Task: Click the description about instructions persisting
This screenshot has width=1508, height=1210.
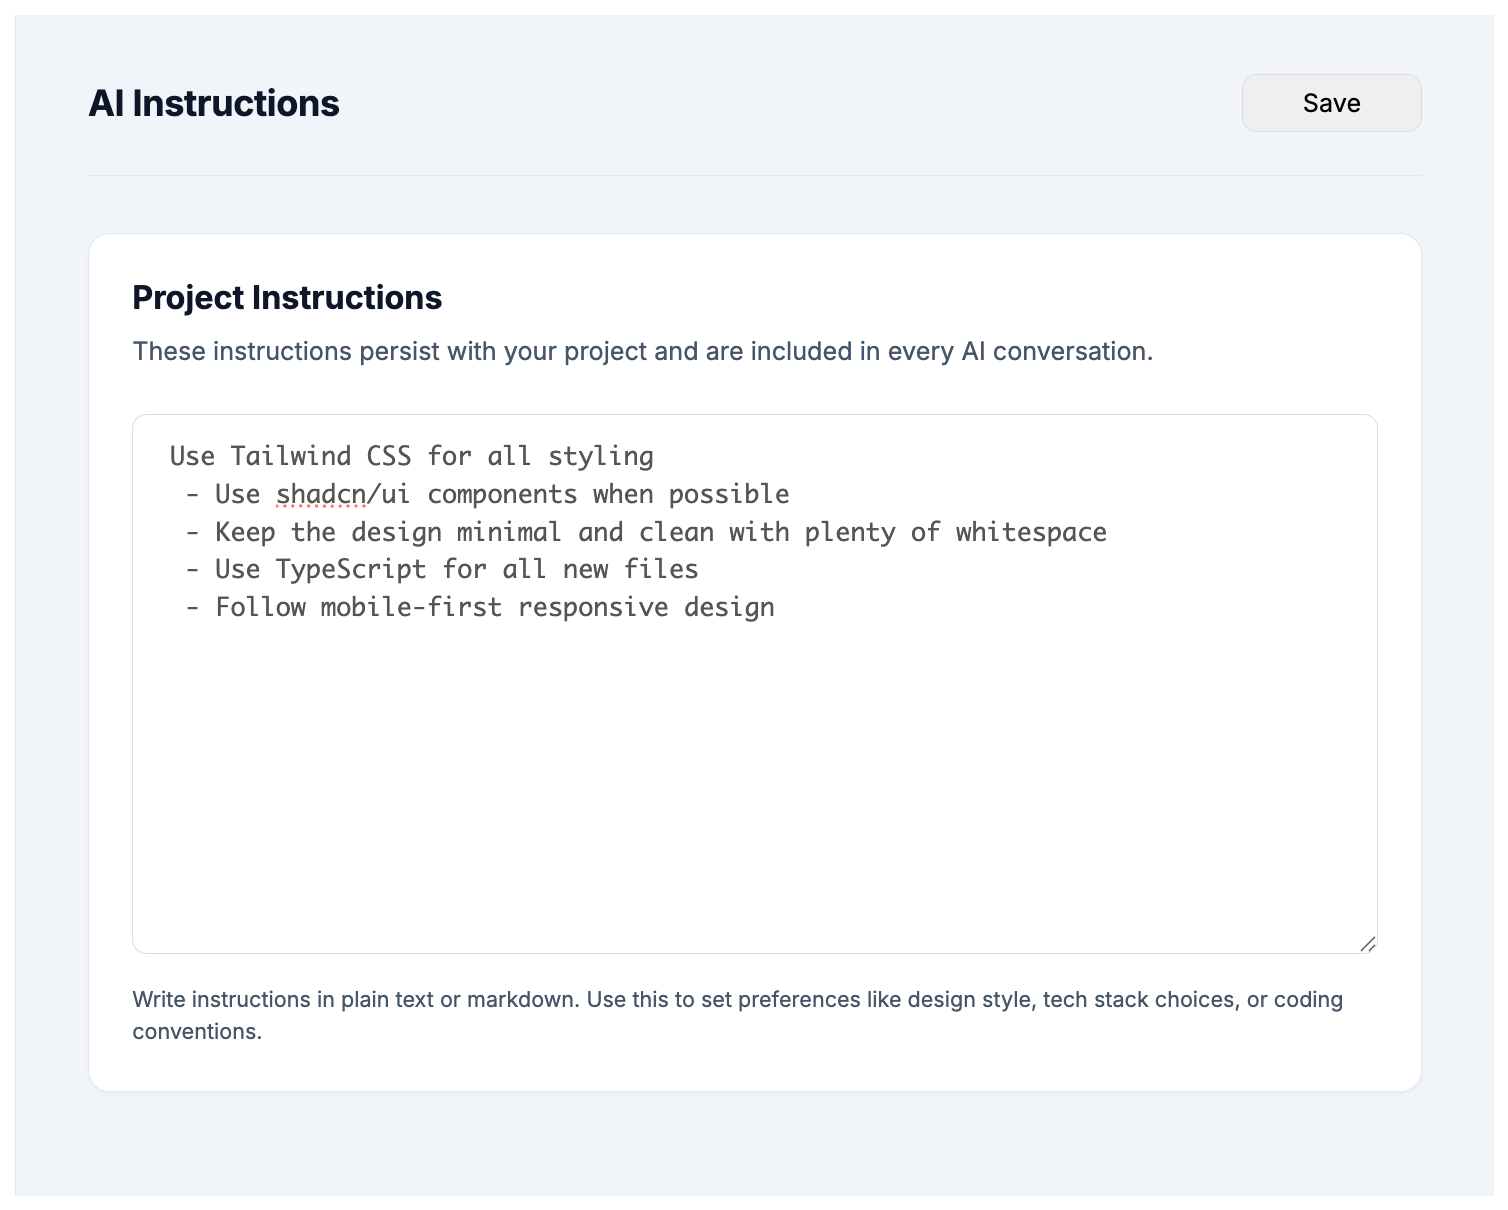Action: 642,352
